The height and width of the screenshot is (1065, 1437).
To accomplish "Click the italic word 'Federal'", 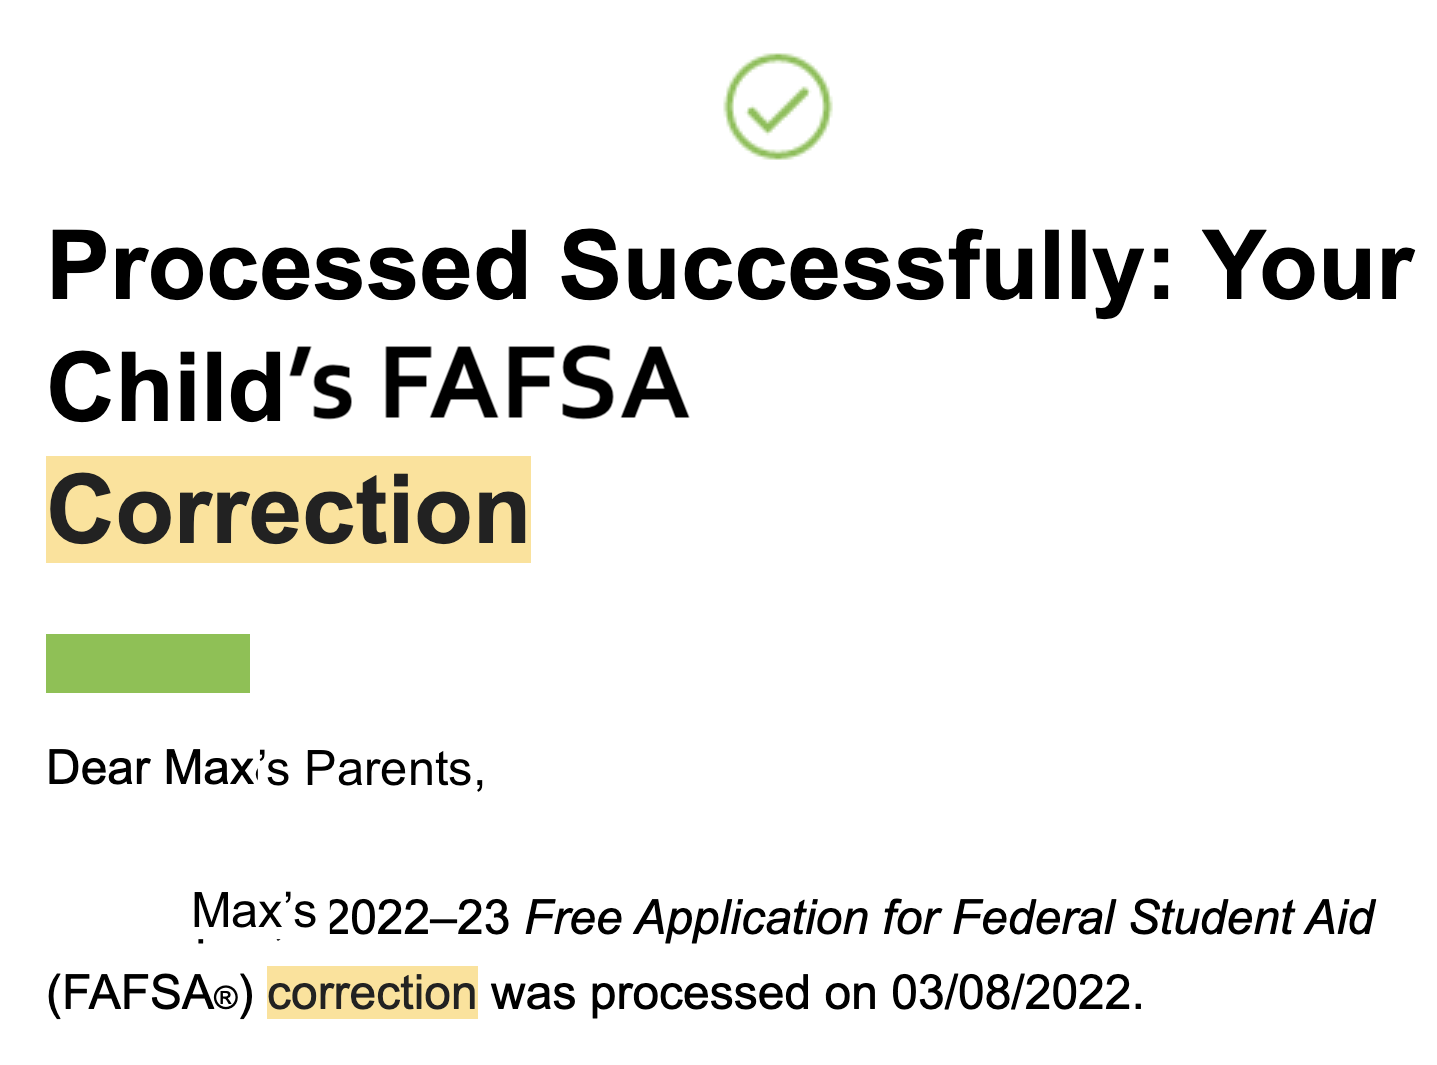I will pos(1034,918).
